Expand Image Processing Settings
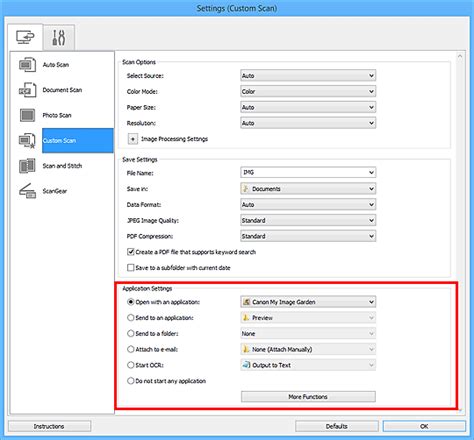 pyautogui.click(x=133, y=139)
